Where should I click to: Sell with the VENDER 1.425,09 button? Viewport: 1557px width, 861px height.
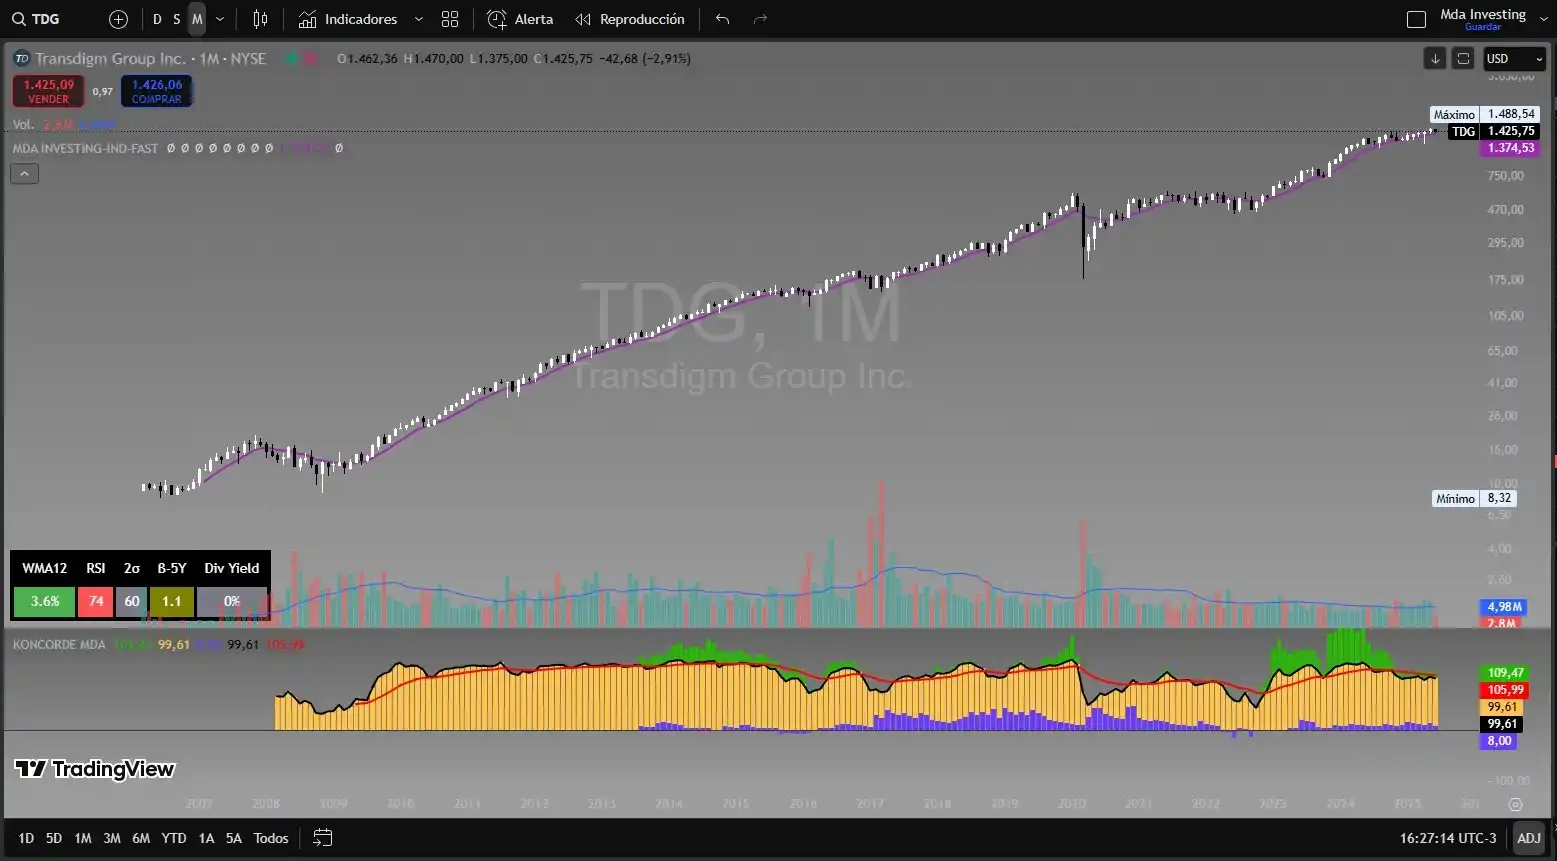click(x=48, y=91)
